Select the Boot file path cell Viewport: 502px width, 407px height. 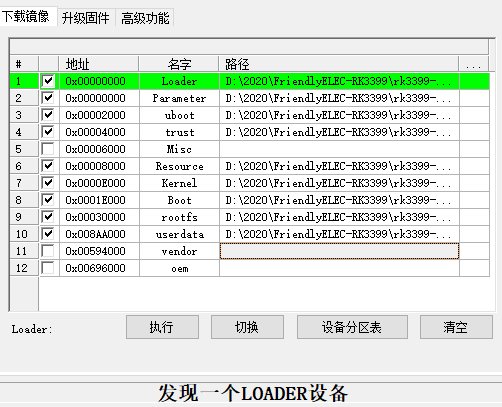click(339, 200)
